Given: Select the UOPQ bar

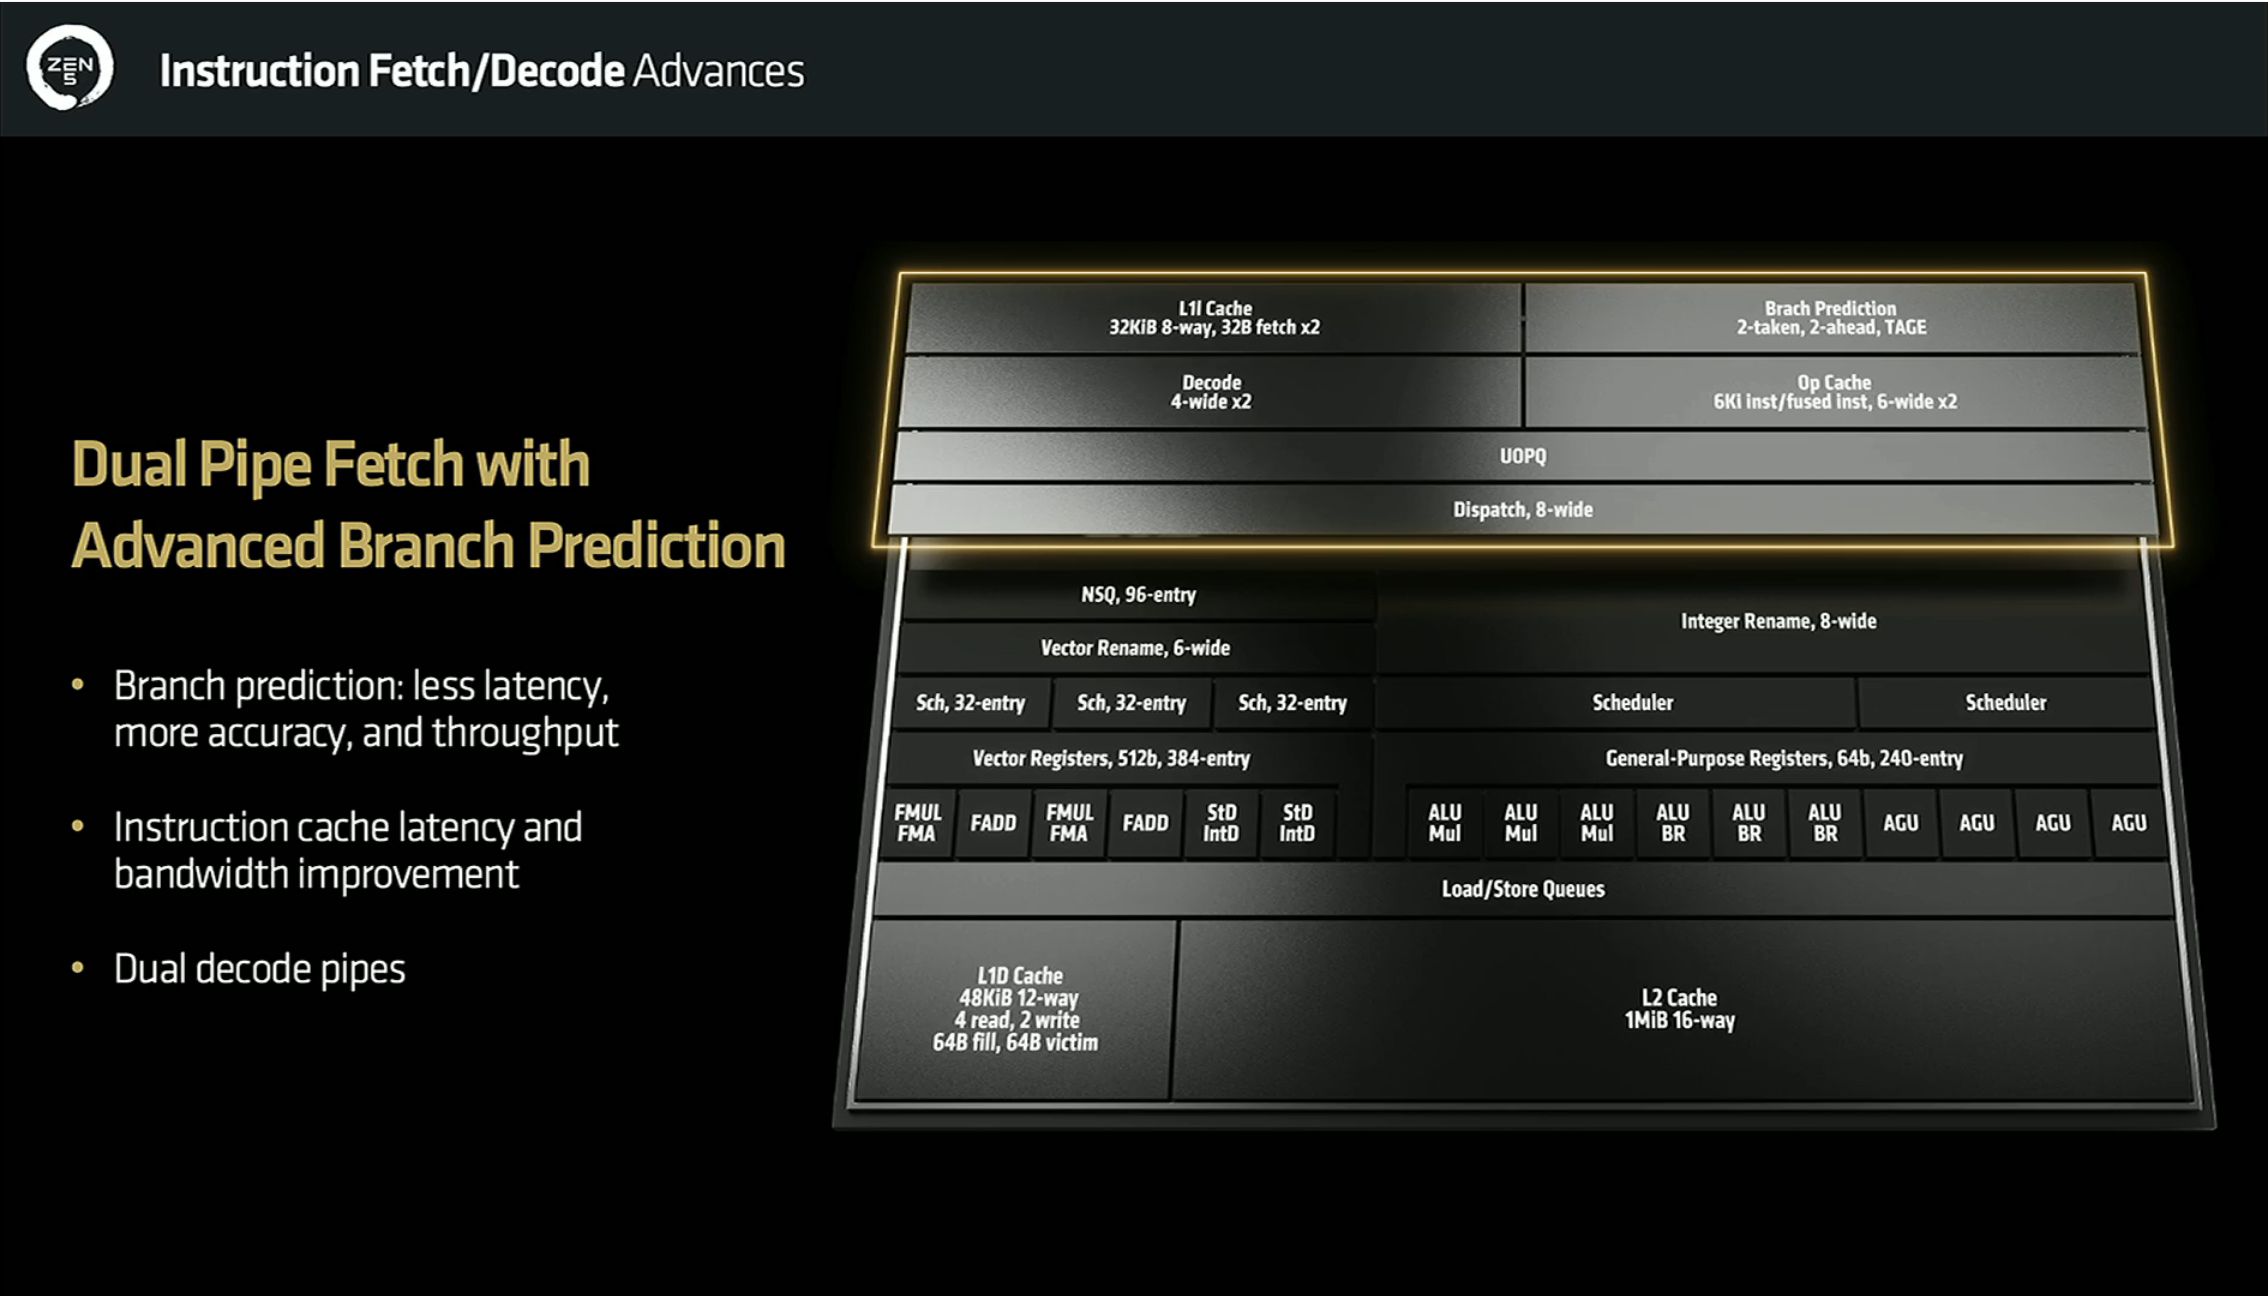Looking at the screenshot, I should click(1522, 456).
